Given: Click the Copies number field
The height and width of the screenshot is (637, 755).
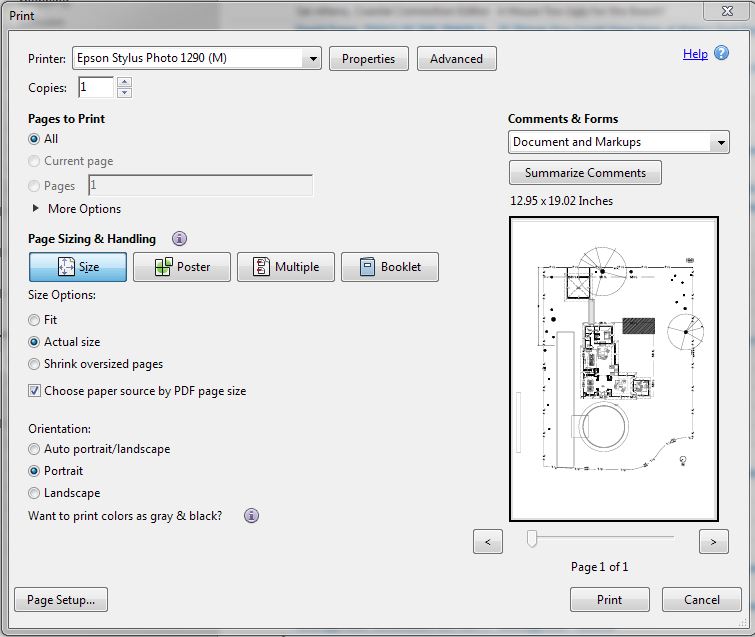Looking at the screenshot, I should (94, 88).
